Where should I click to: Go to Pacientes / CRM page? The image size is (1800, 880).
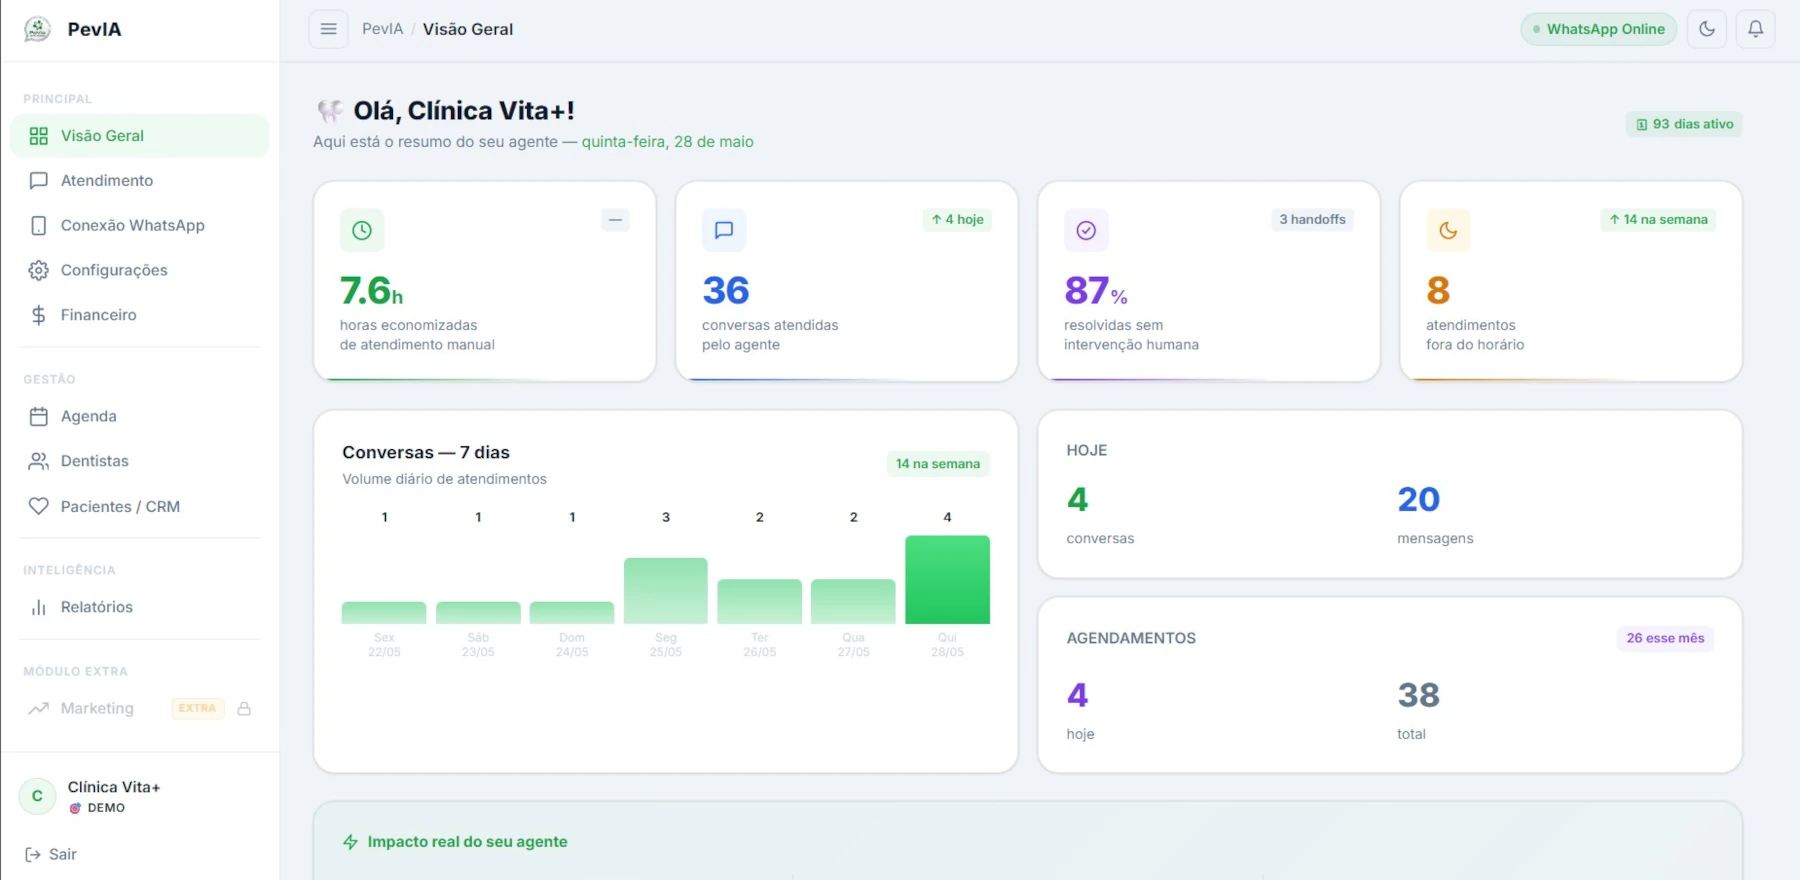point(140,506)
